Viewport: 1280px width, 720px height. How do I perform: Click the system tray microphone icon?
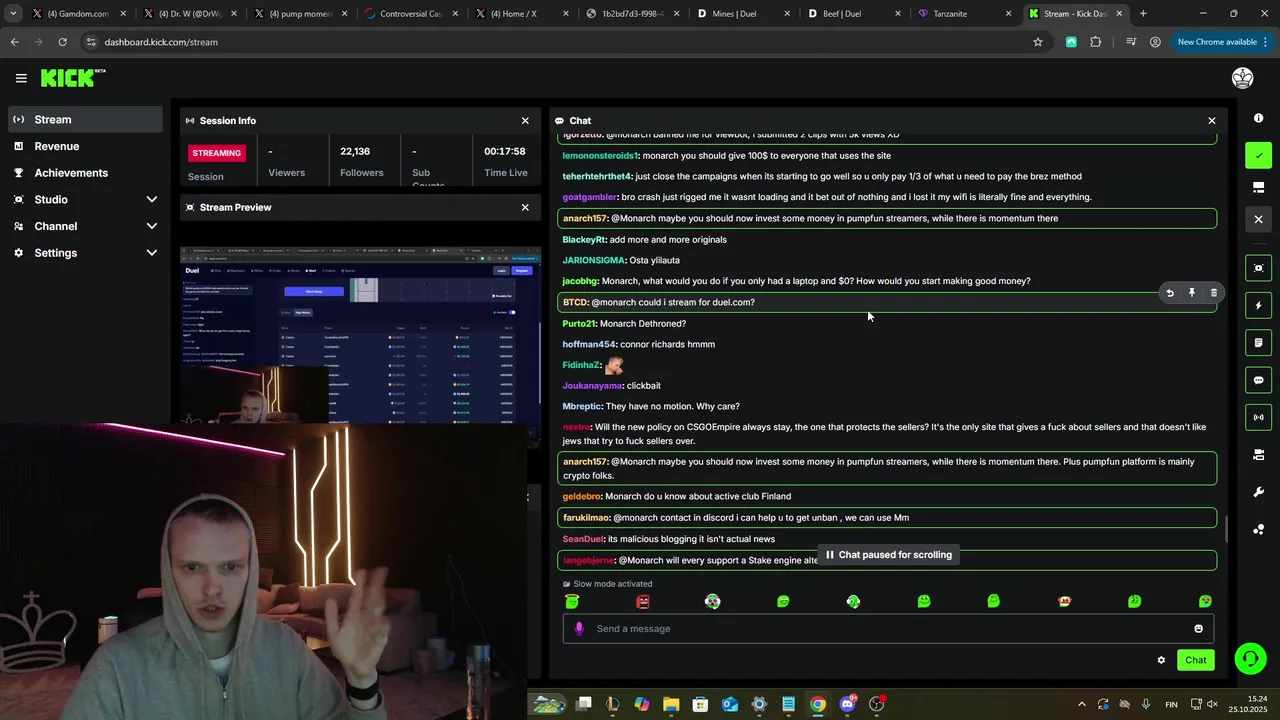(1145, 704)
